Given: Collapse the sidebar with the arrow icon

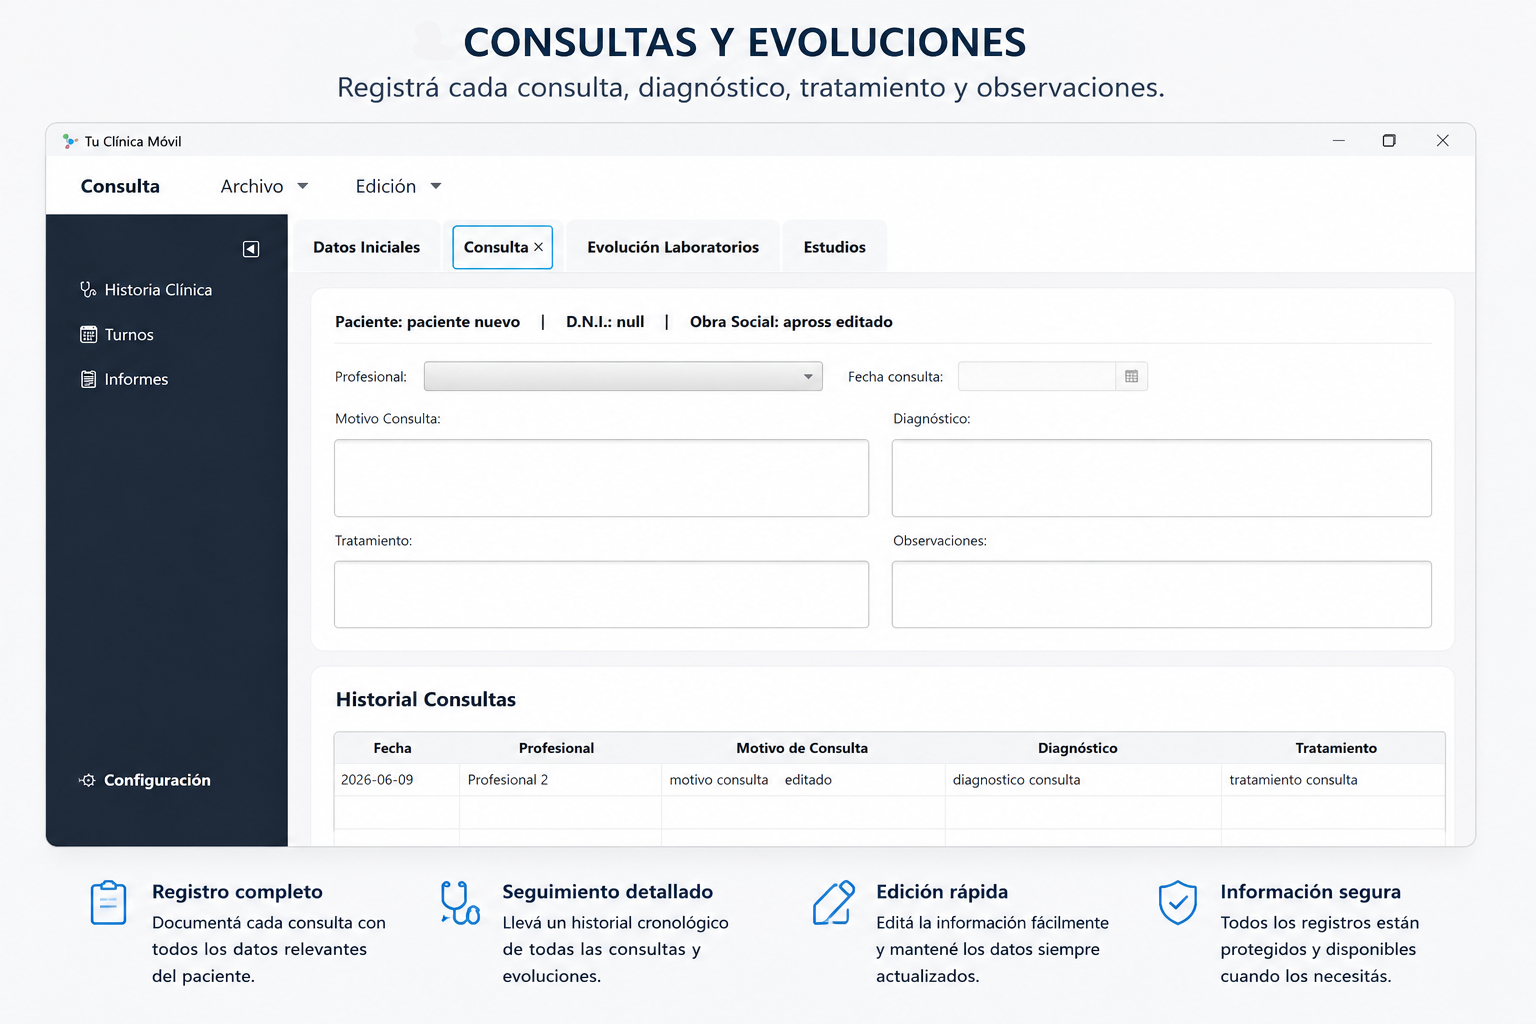Looking at the screenshot, I should pos(251,249).
